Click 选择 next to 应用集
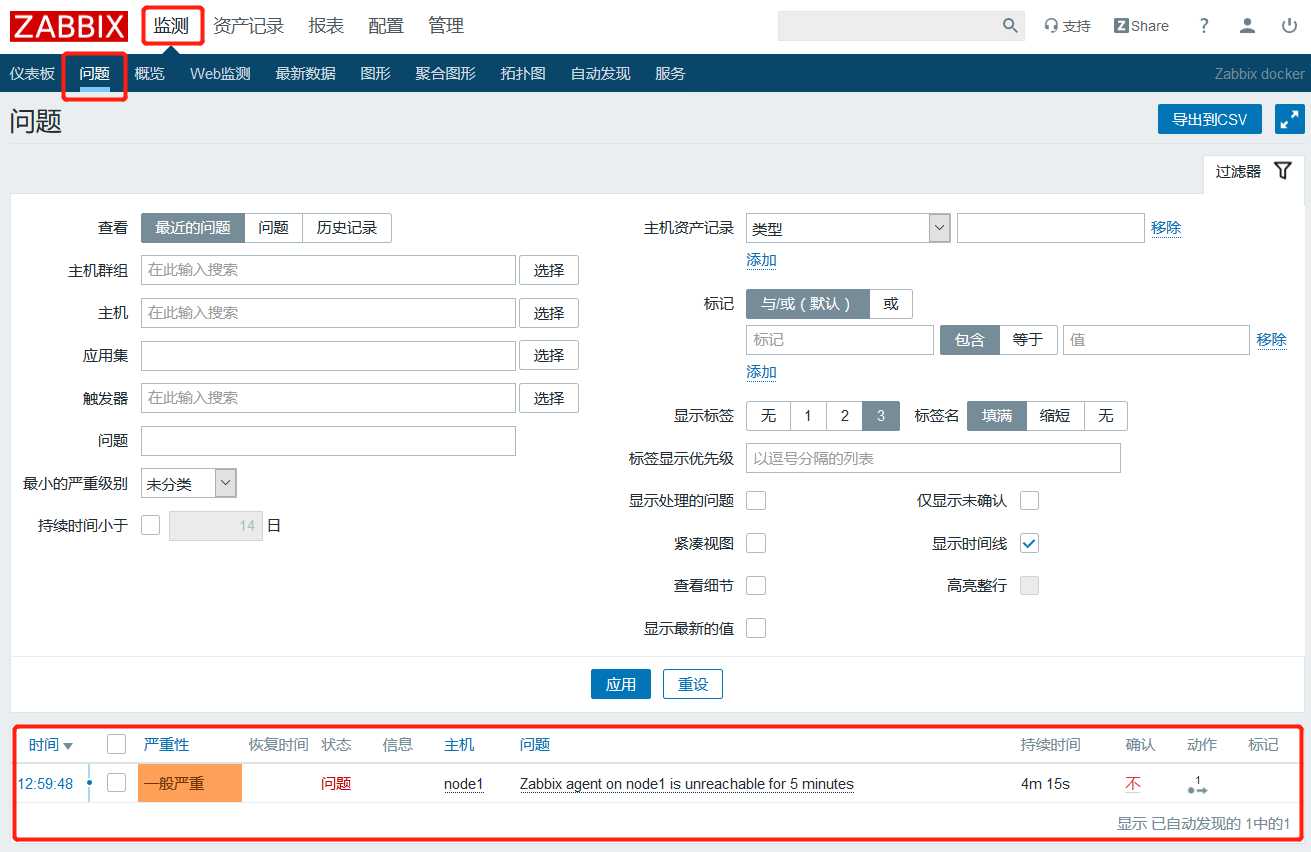This screenshot has width=1311, height=852. pyautogui.click(x=549, y=355)
